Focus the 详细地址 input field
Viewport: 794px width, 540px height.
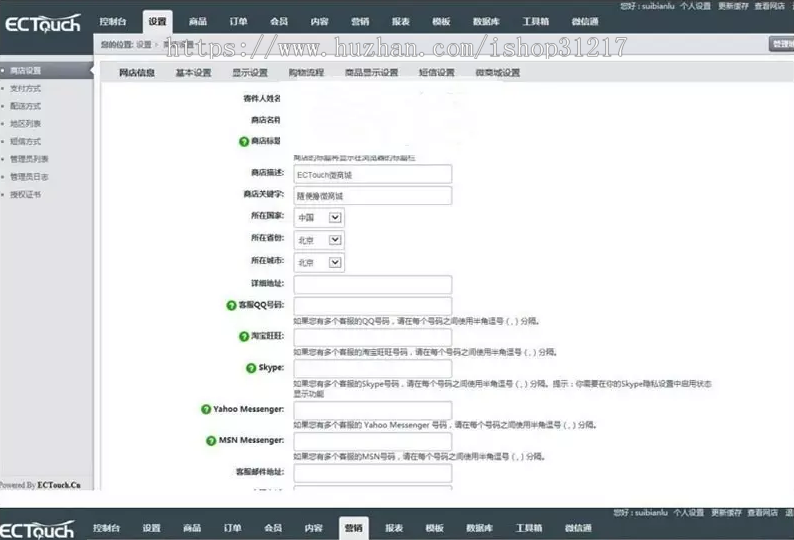373,285
